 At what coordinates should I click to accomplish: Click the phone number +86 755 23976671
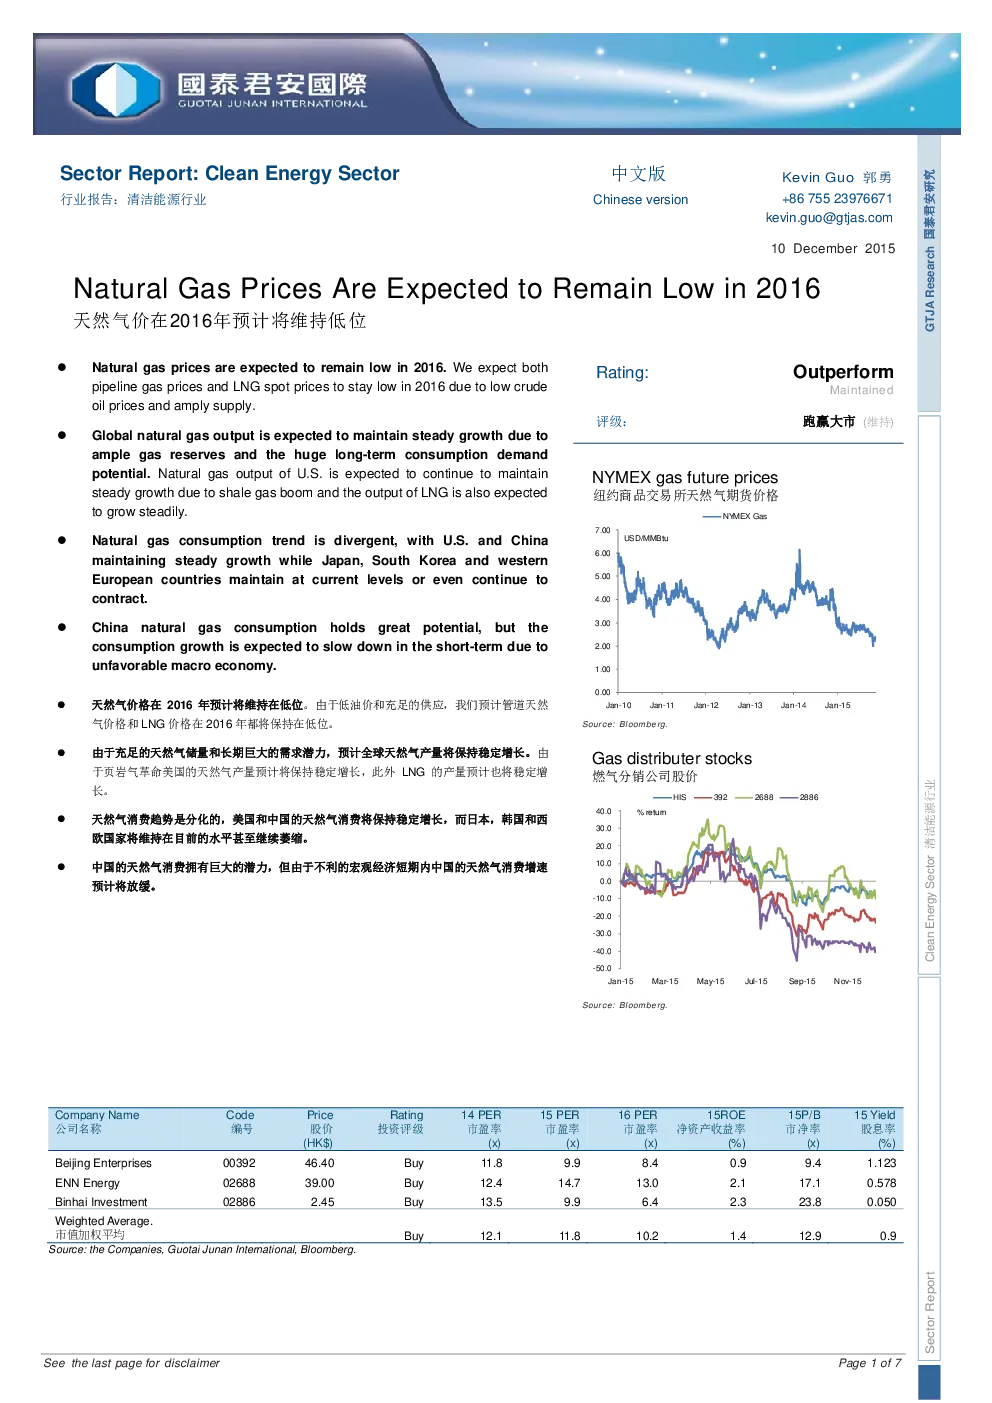click(837, 199)
